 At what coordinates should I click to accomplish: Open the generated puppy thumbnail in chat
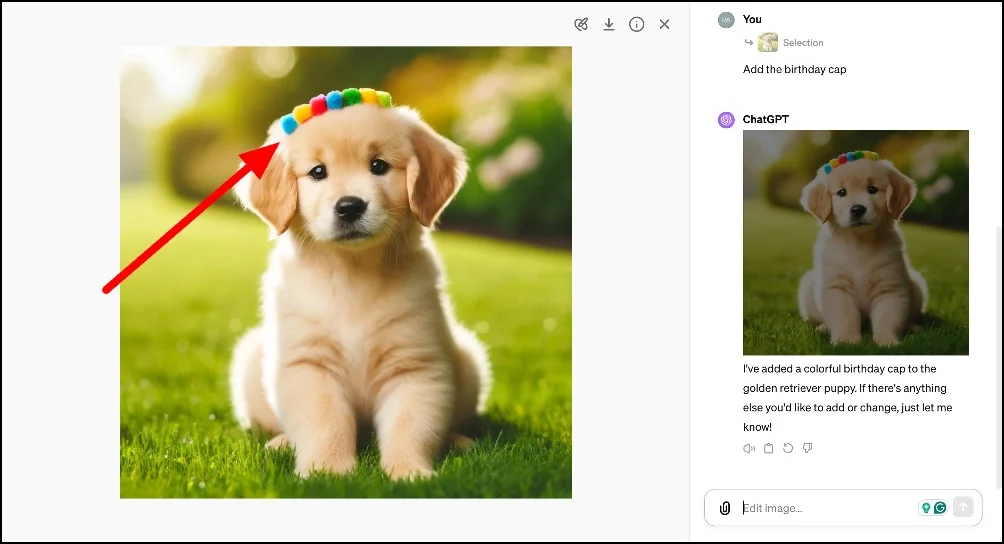(x=855, y=242)
